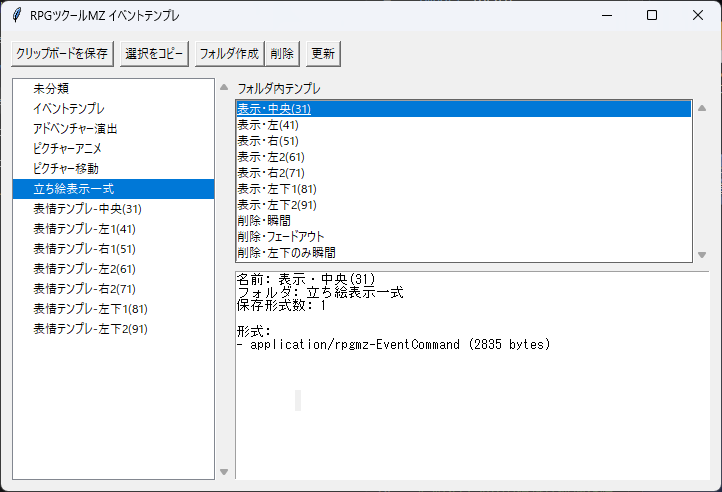Select the 表情テンプレ-右1(51) folder
The width and height of the screenshot is (722, 492).
[113, 249]
